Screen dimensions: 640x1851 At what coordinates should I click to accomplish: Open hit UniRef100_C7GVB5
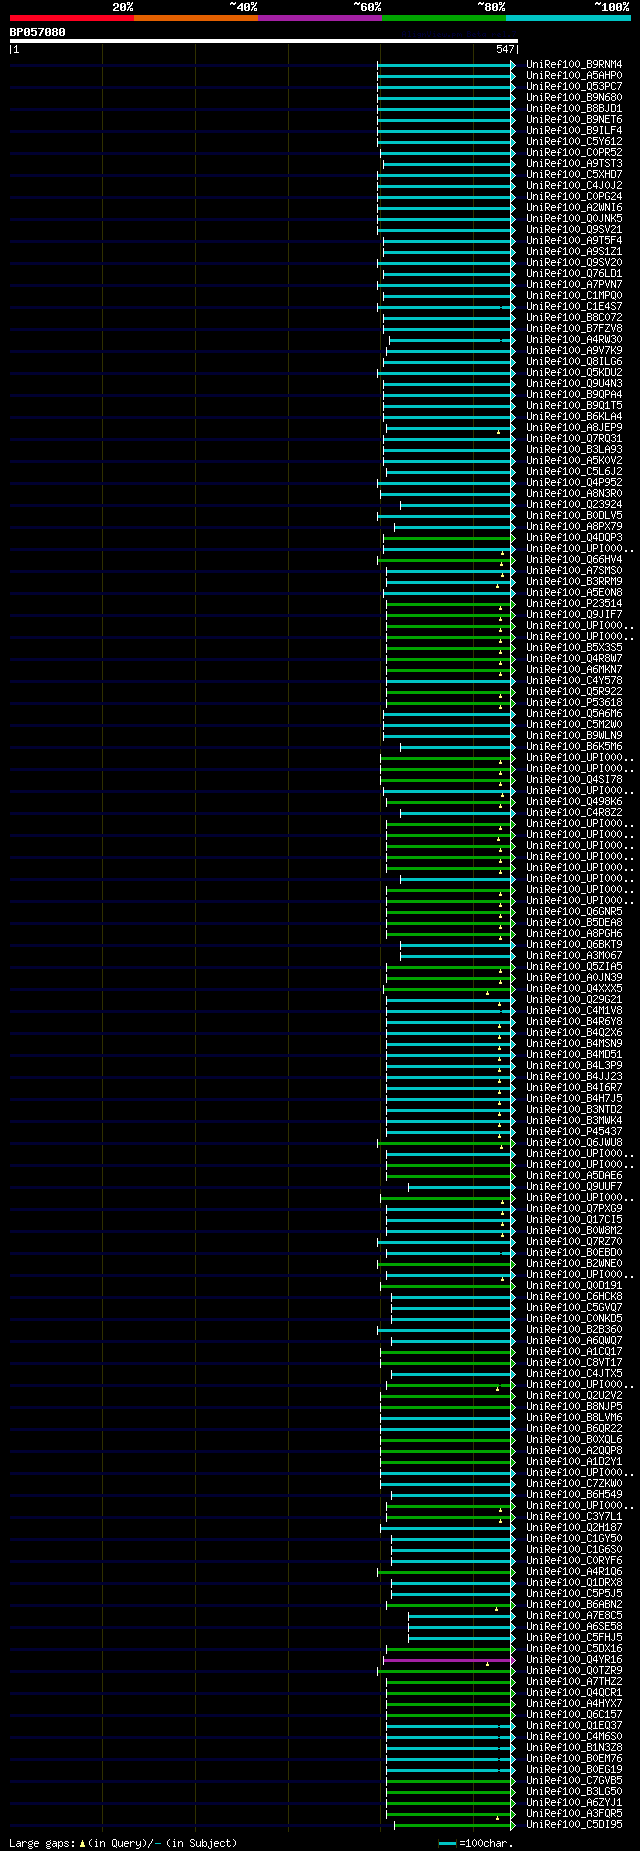[574, 1780]
